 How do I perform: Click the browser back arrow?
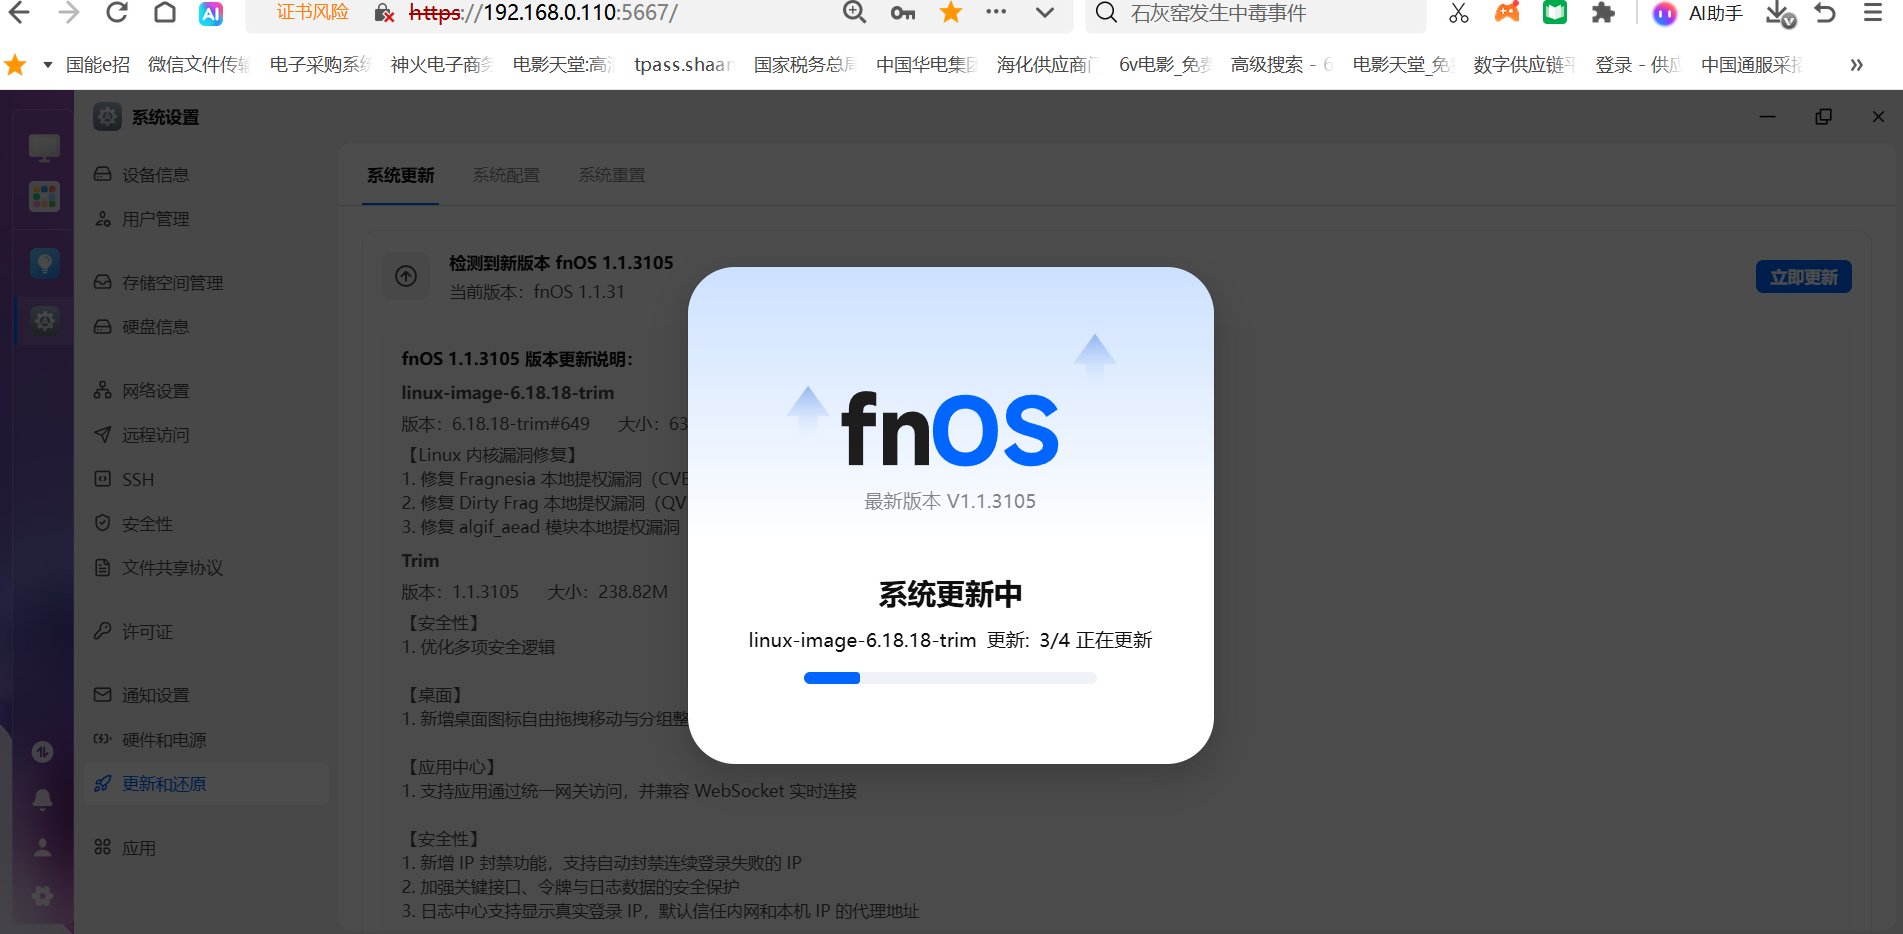19,13
